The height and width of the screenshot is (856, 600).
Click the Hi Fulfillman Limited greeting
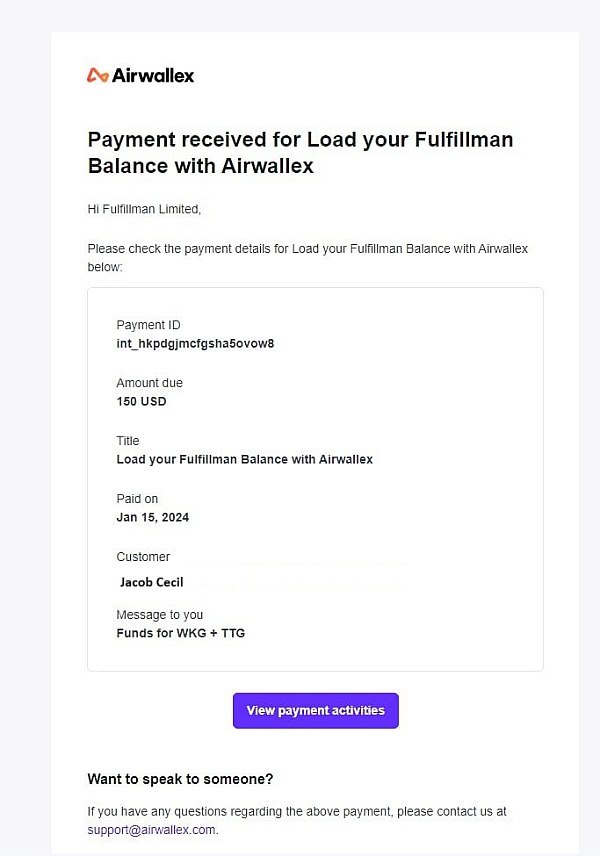pos(144,209)
